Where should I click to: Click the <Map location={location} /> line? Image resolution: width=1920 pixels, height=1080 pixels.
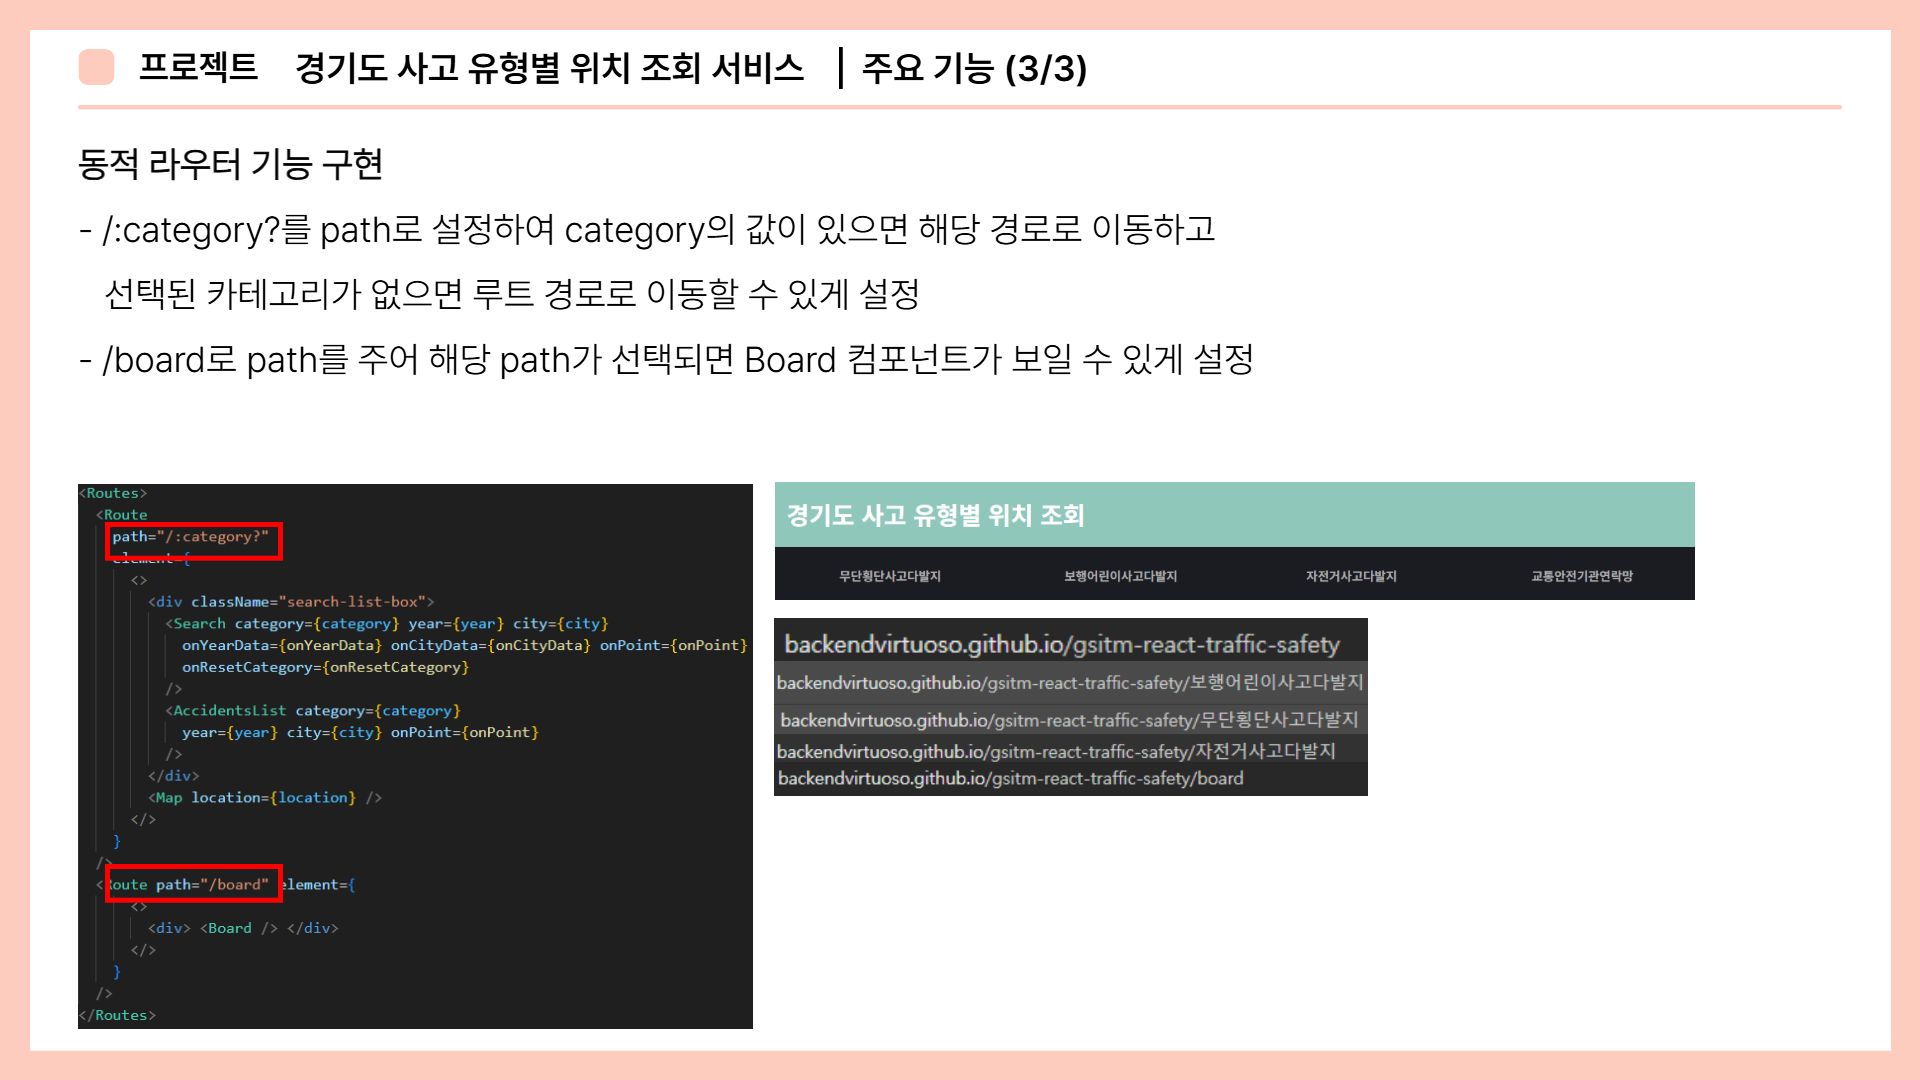pos(265,798)
